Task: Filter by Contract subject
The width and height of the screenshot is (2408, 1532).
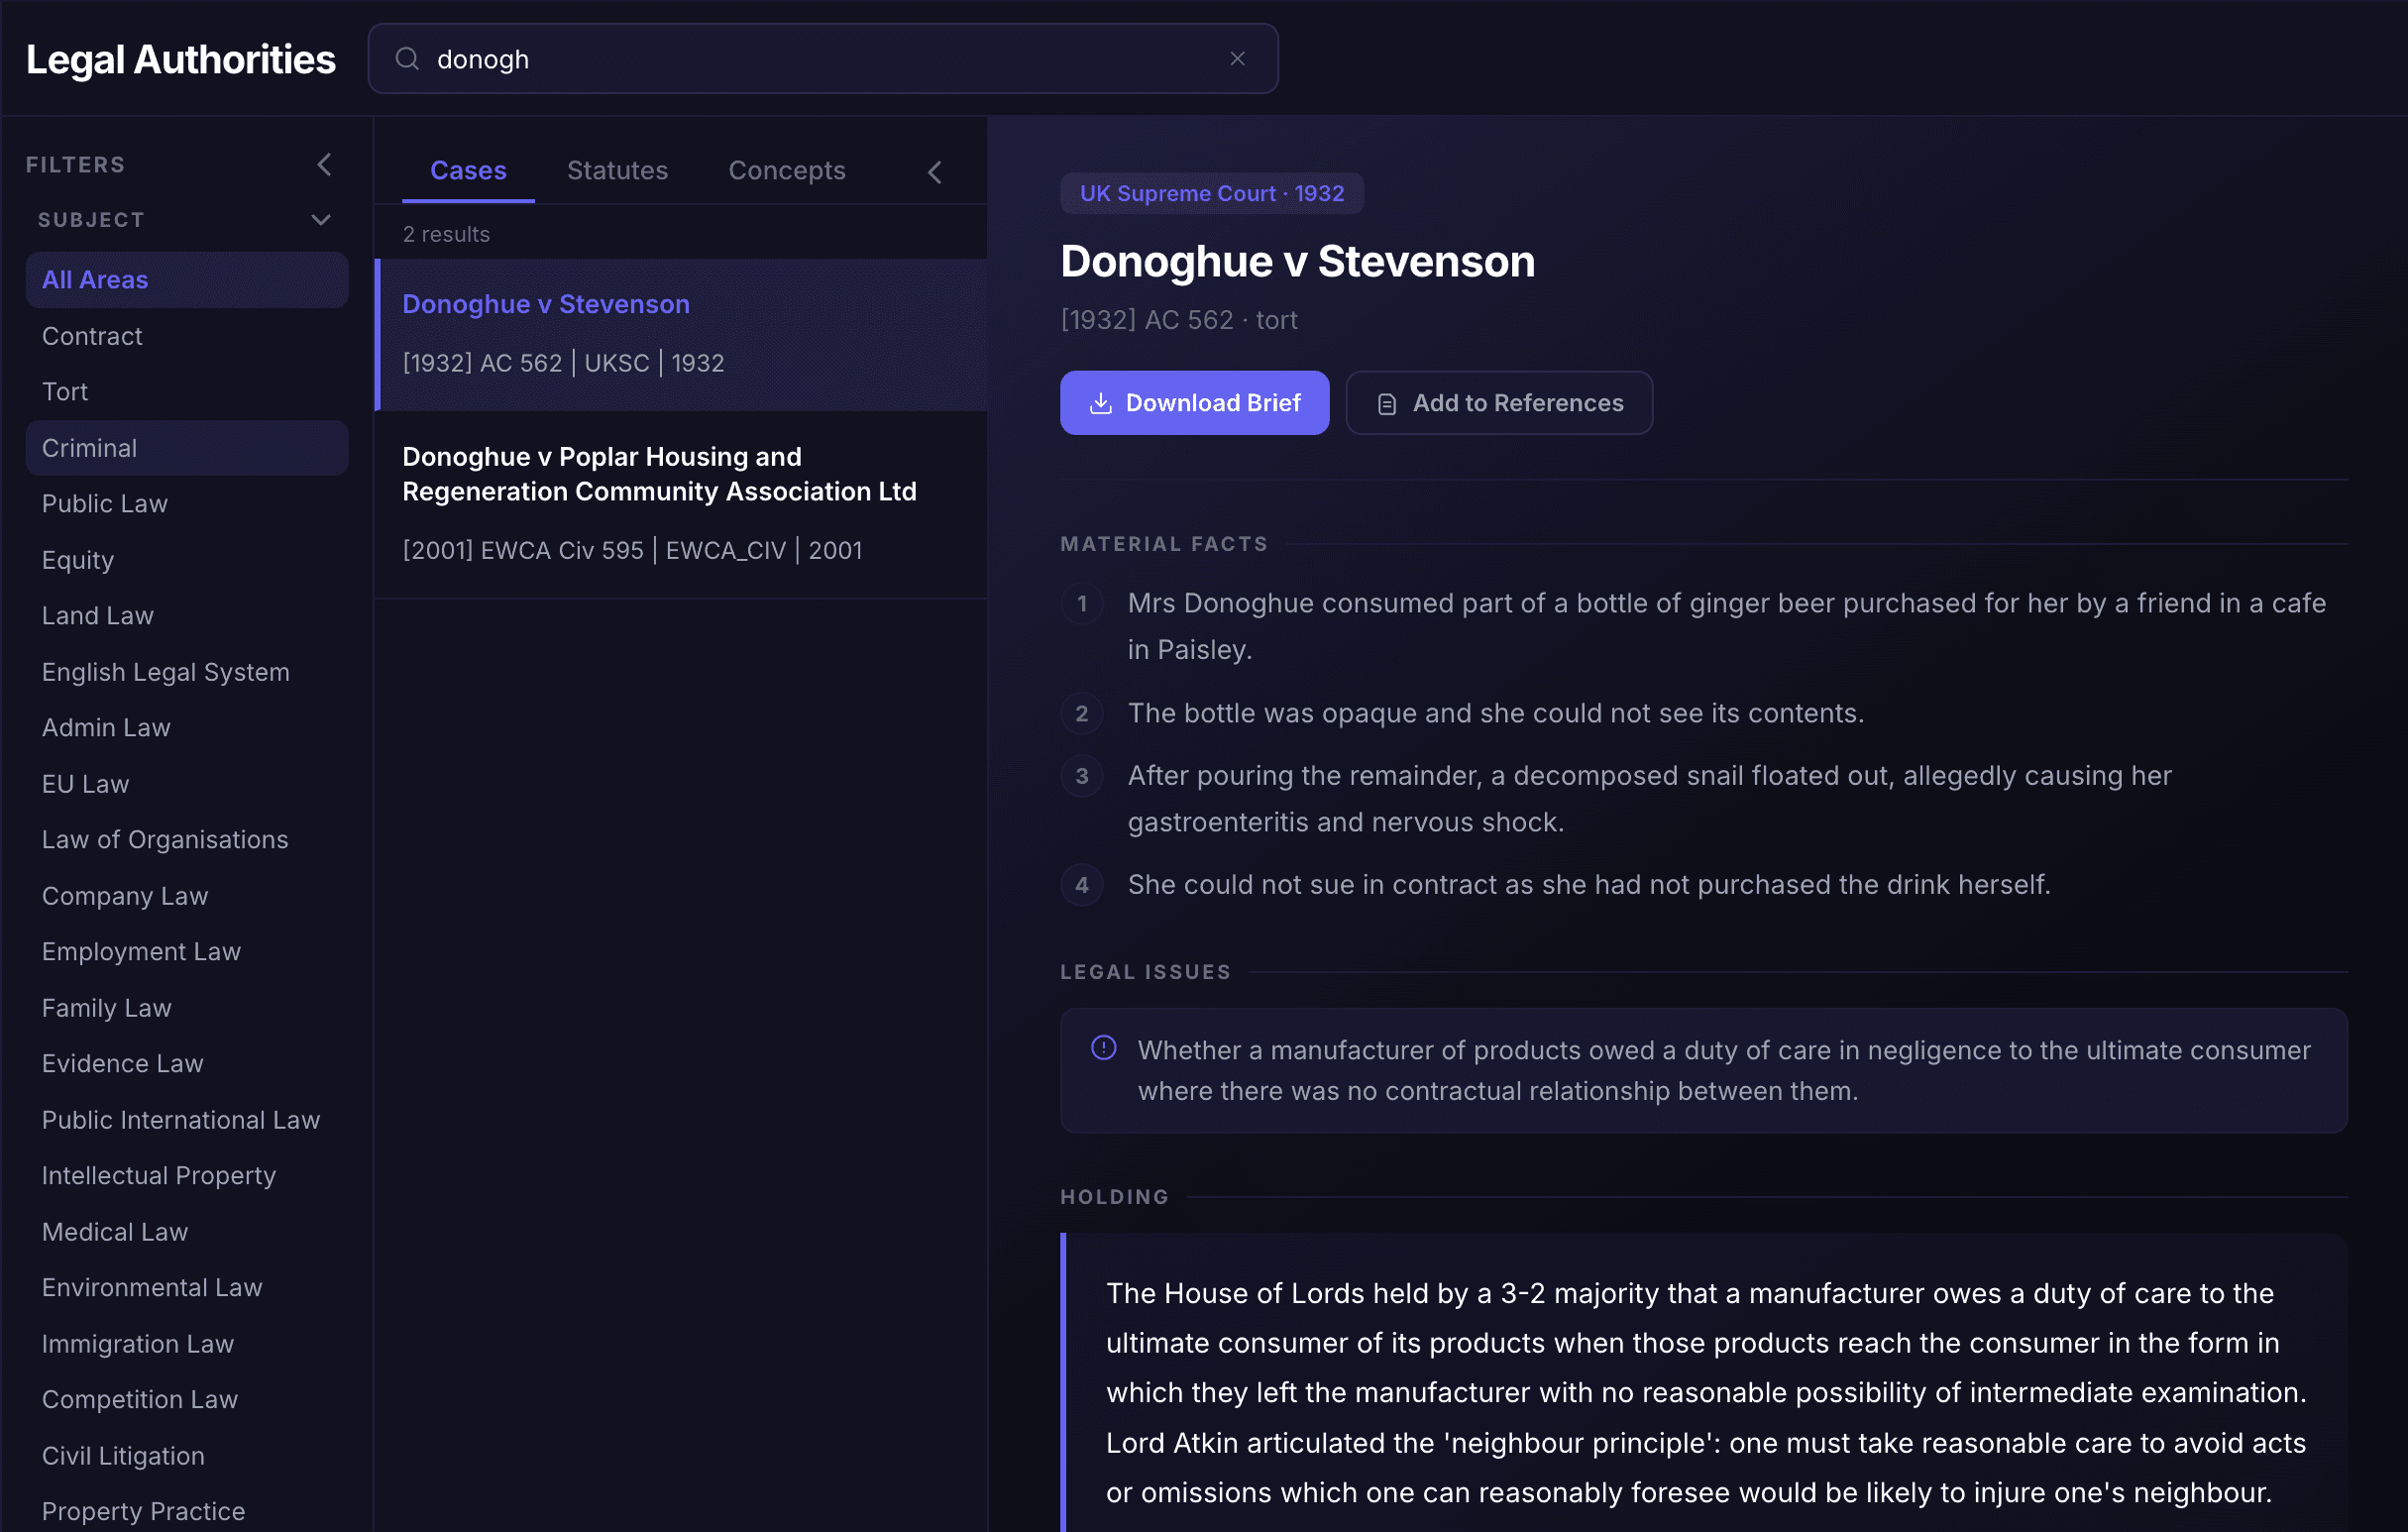Action: click(x=187, y=336)
